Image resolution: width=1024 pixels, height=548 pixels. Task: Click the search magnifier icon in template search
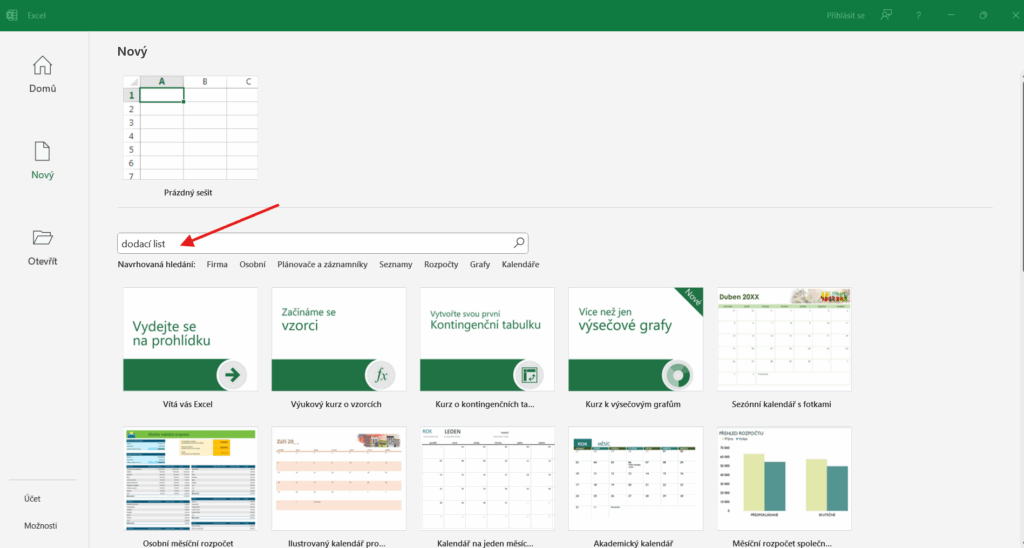click(x=518, y=243)
